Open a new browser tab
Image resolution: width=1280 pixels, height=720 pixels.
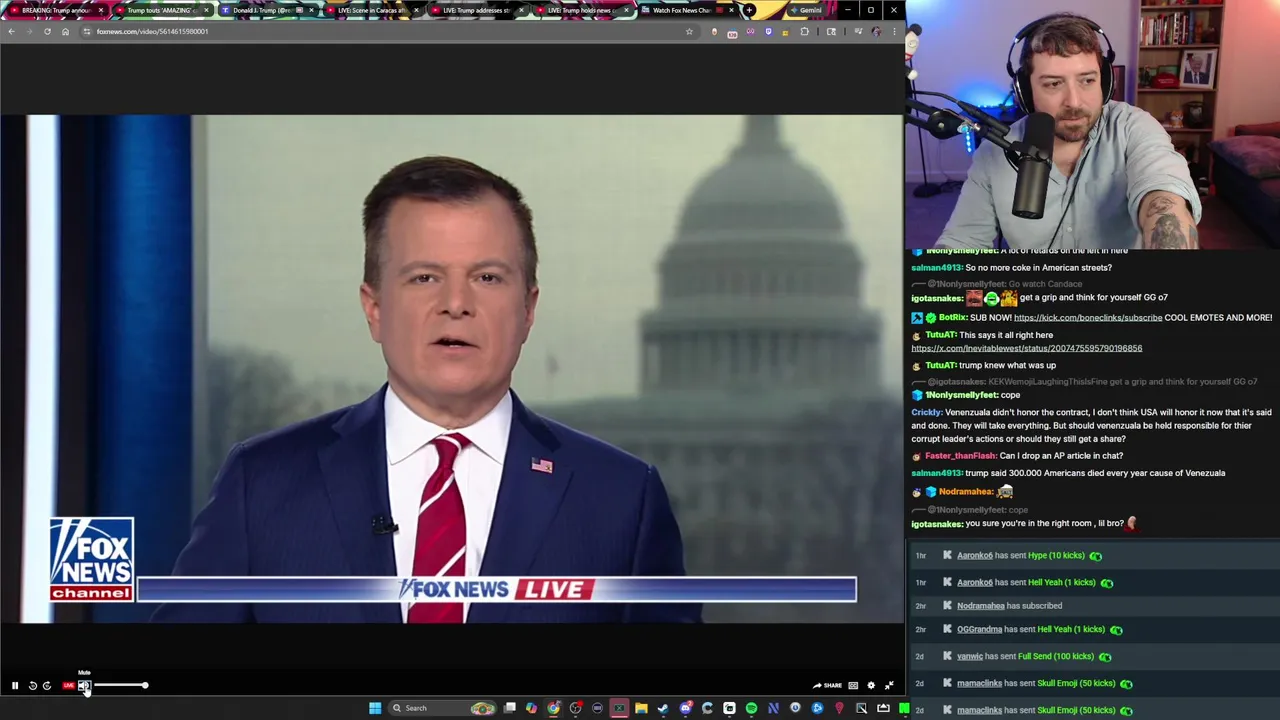[x=749, y=10]
